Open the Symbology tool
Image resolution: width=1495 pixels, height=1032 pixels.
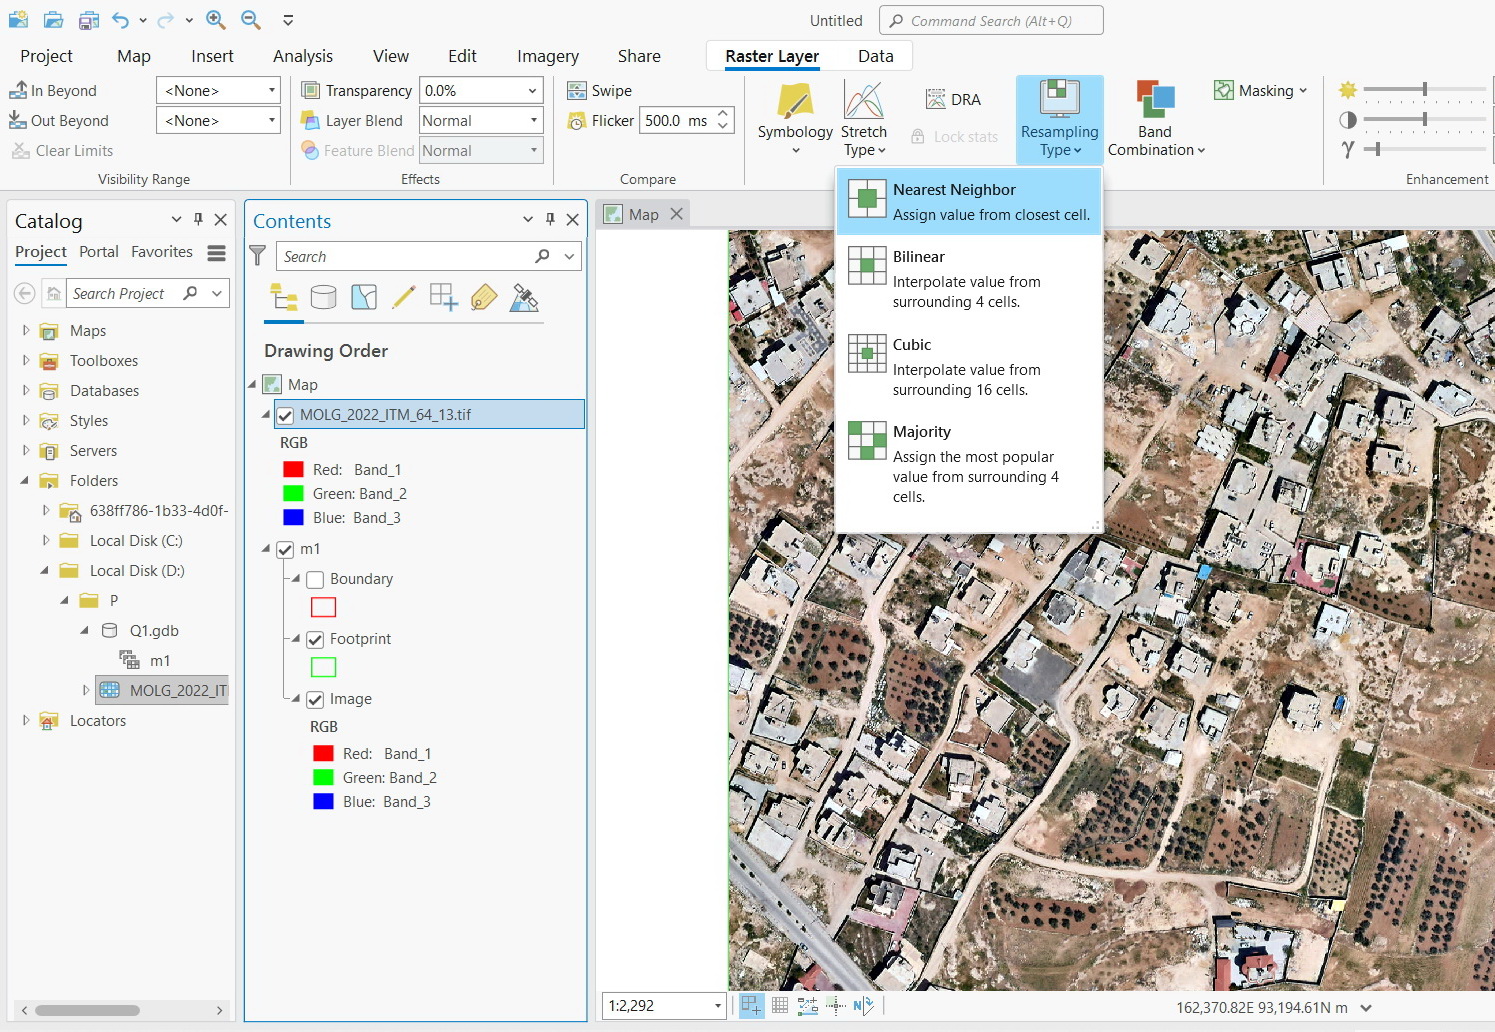tap(795, 118)
